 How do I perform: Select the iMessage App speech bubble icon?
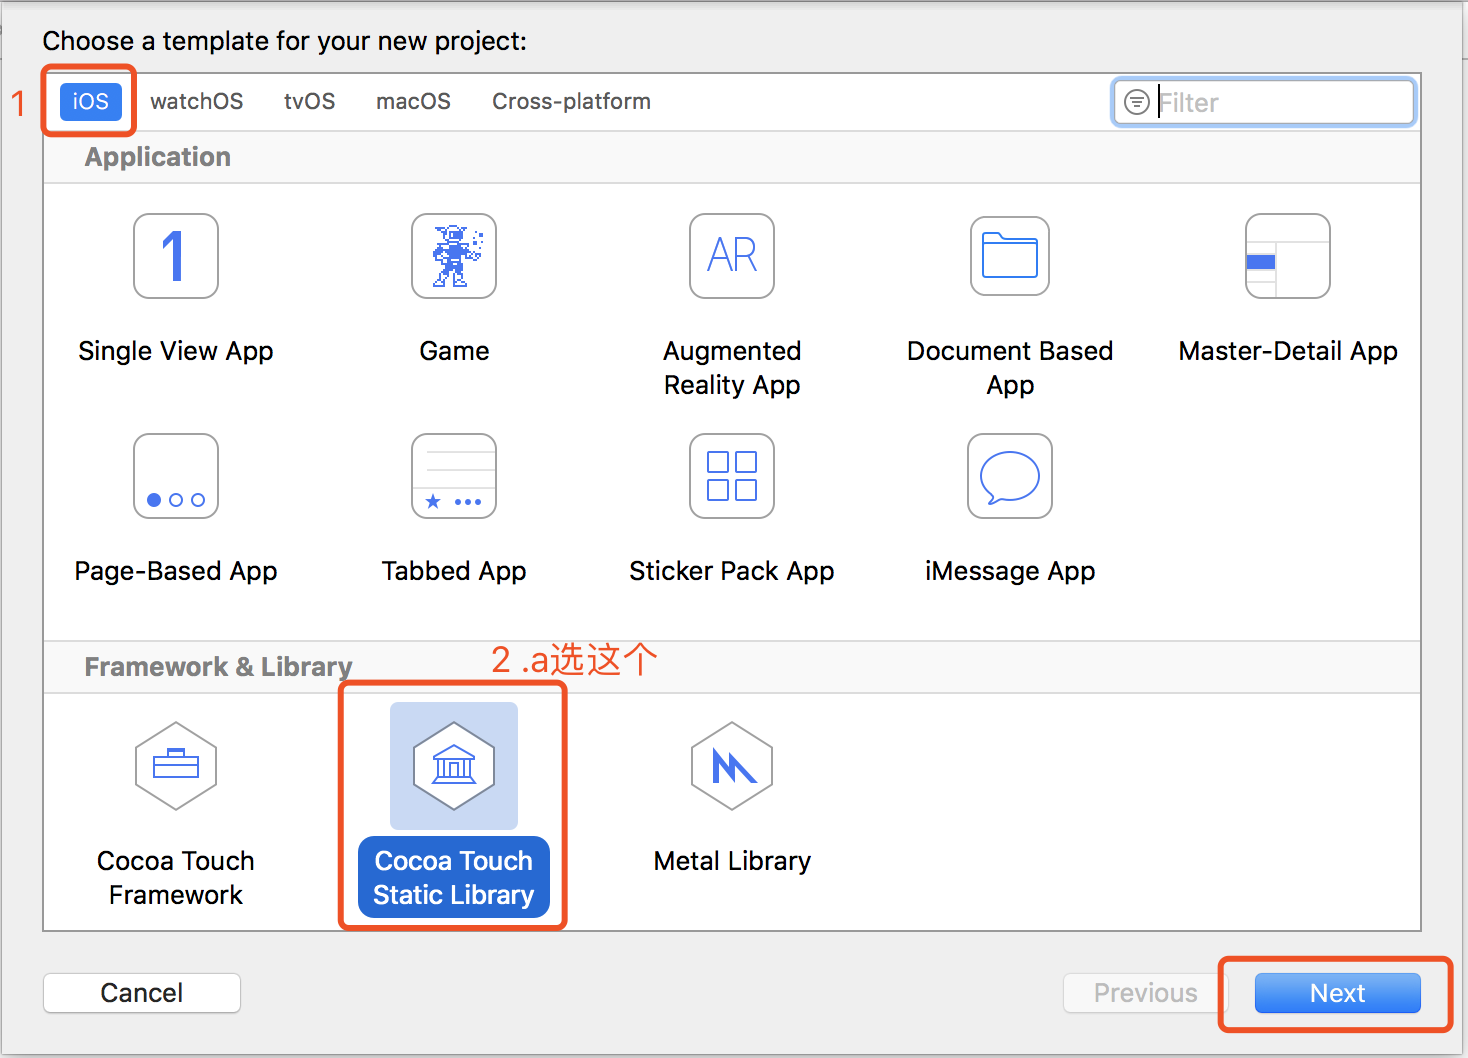(x=1010, y=476)
